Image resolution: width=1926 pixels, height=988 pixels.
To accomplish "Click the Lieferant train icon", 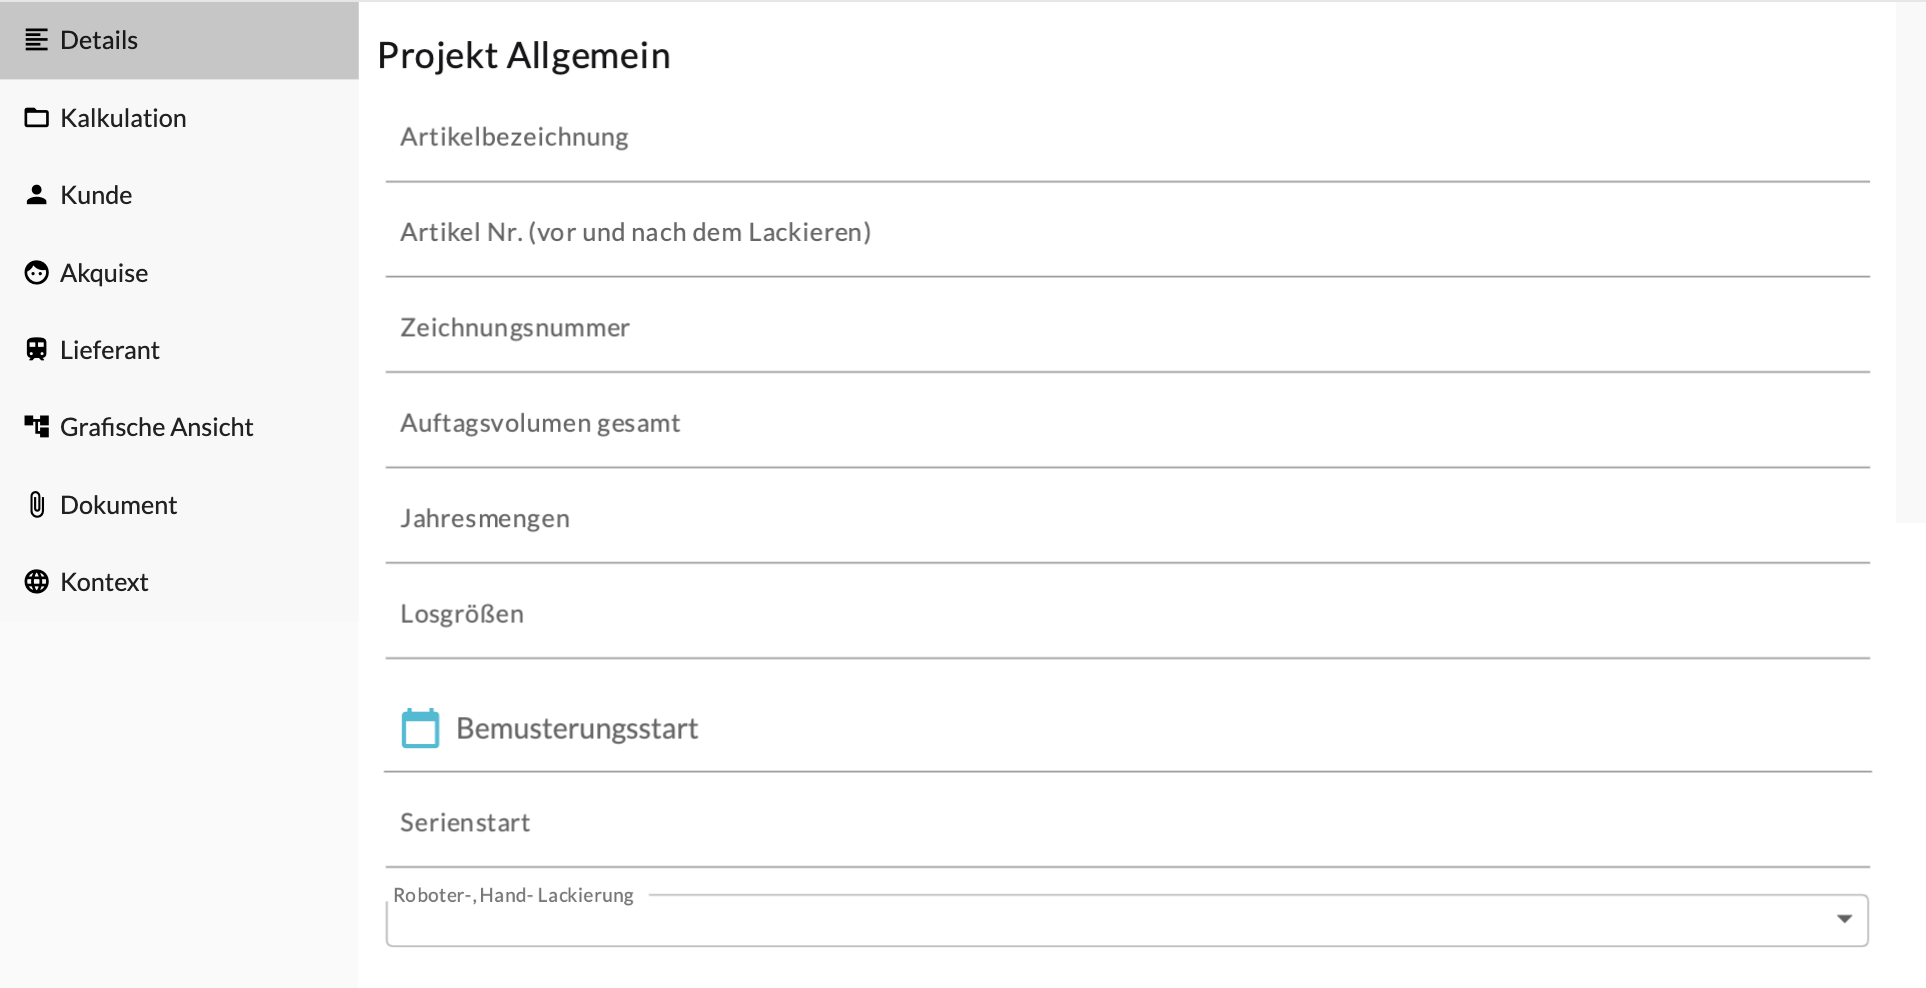I will click(37, 350).
